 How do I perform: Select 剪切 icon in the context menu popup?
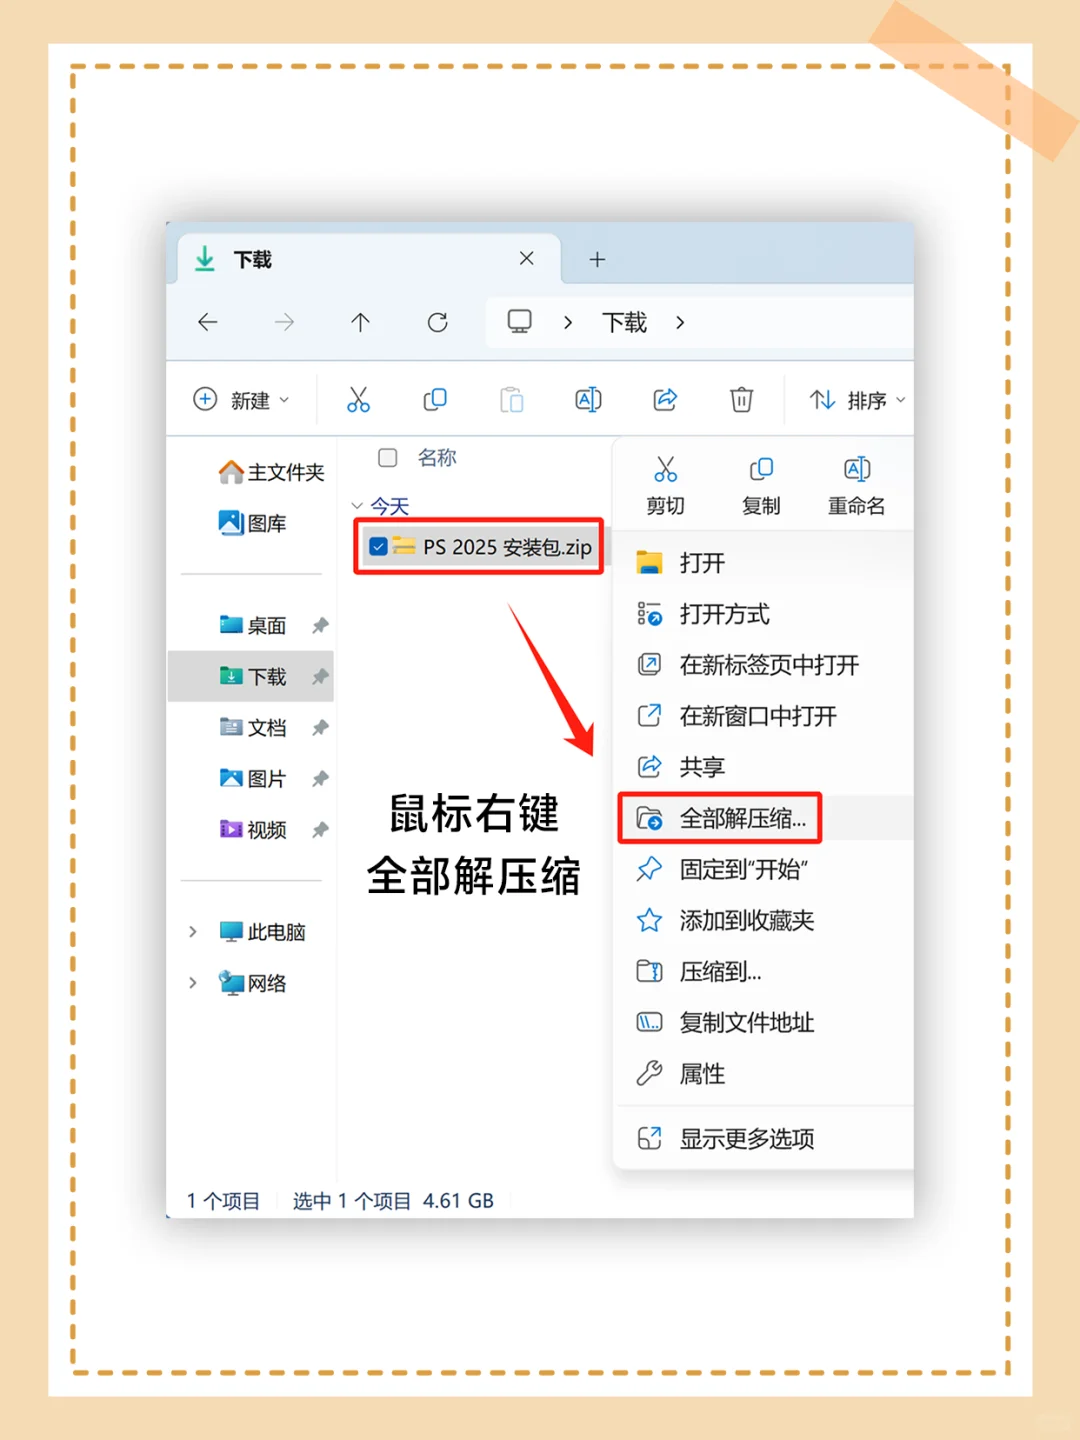point(664,469)
